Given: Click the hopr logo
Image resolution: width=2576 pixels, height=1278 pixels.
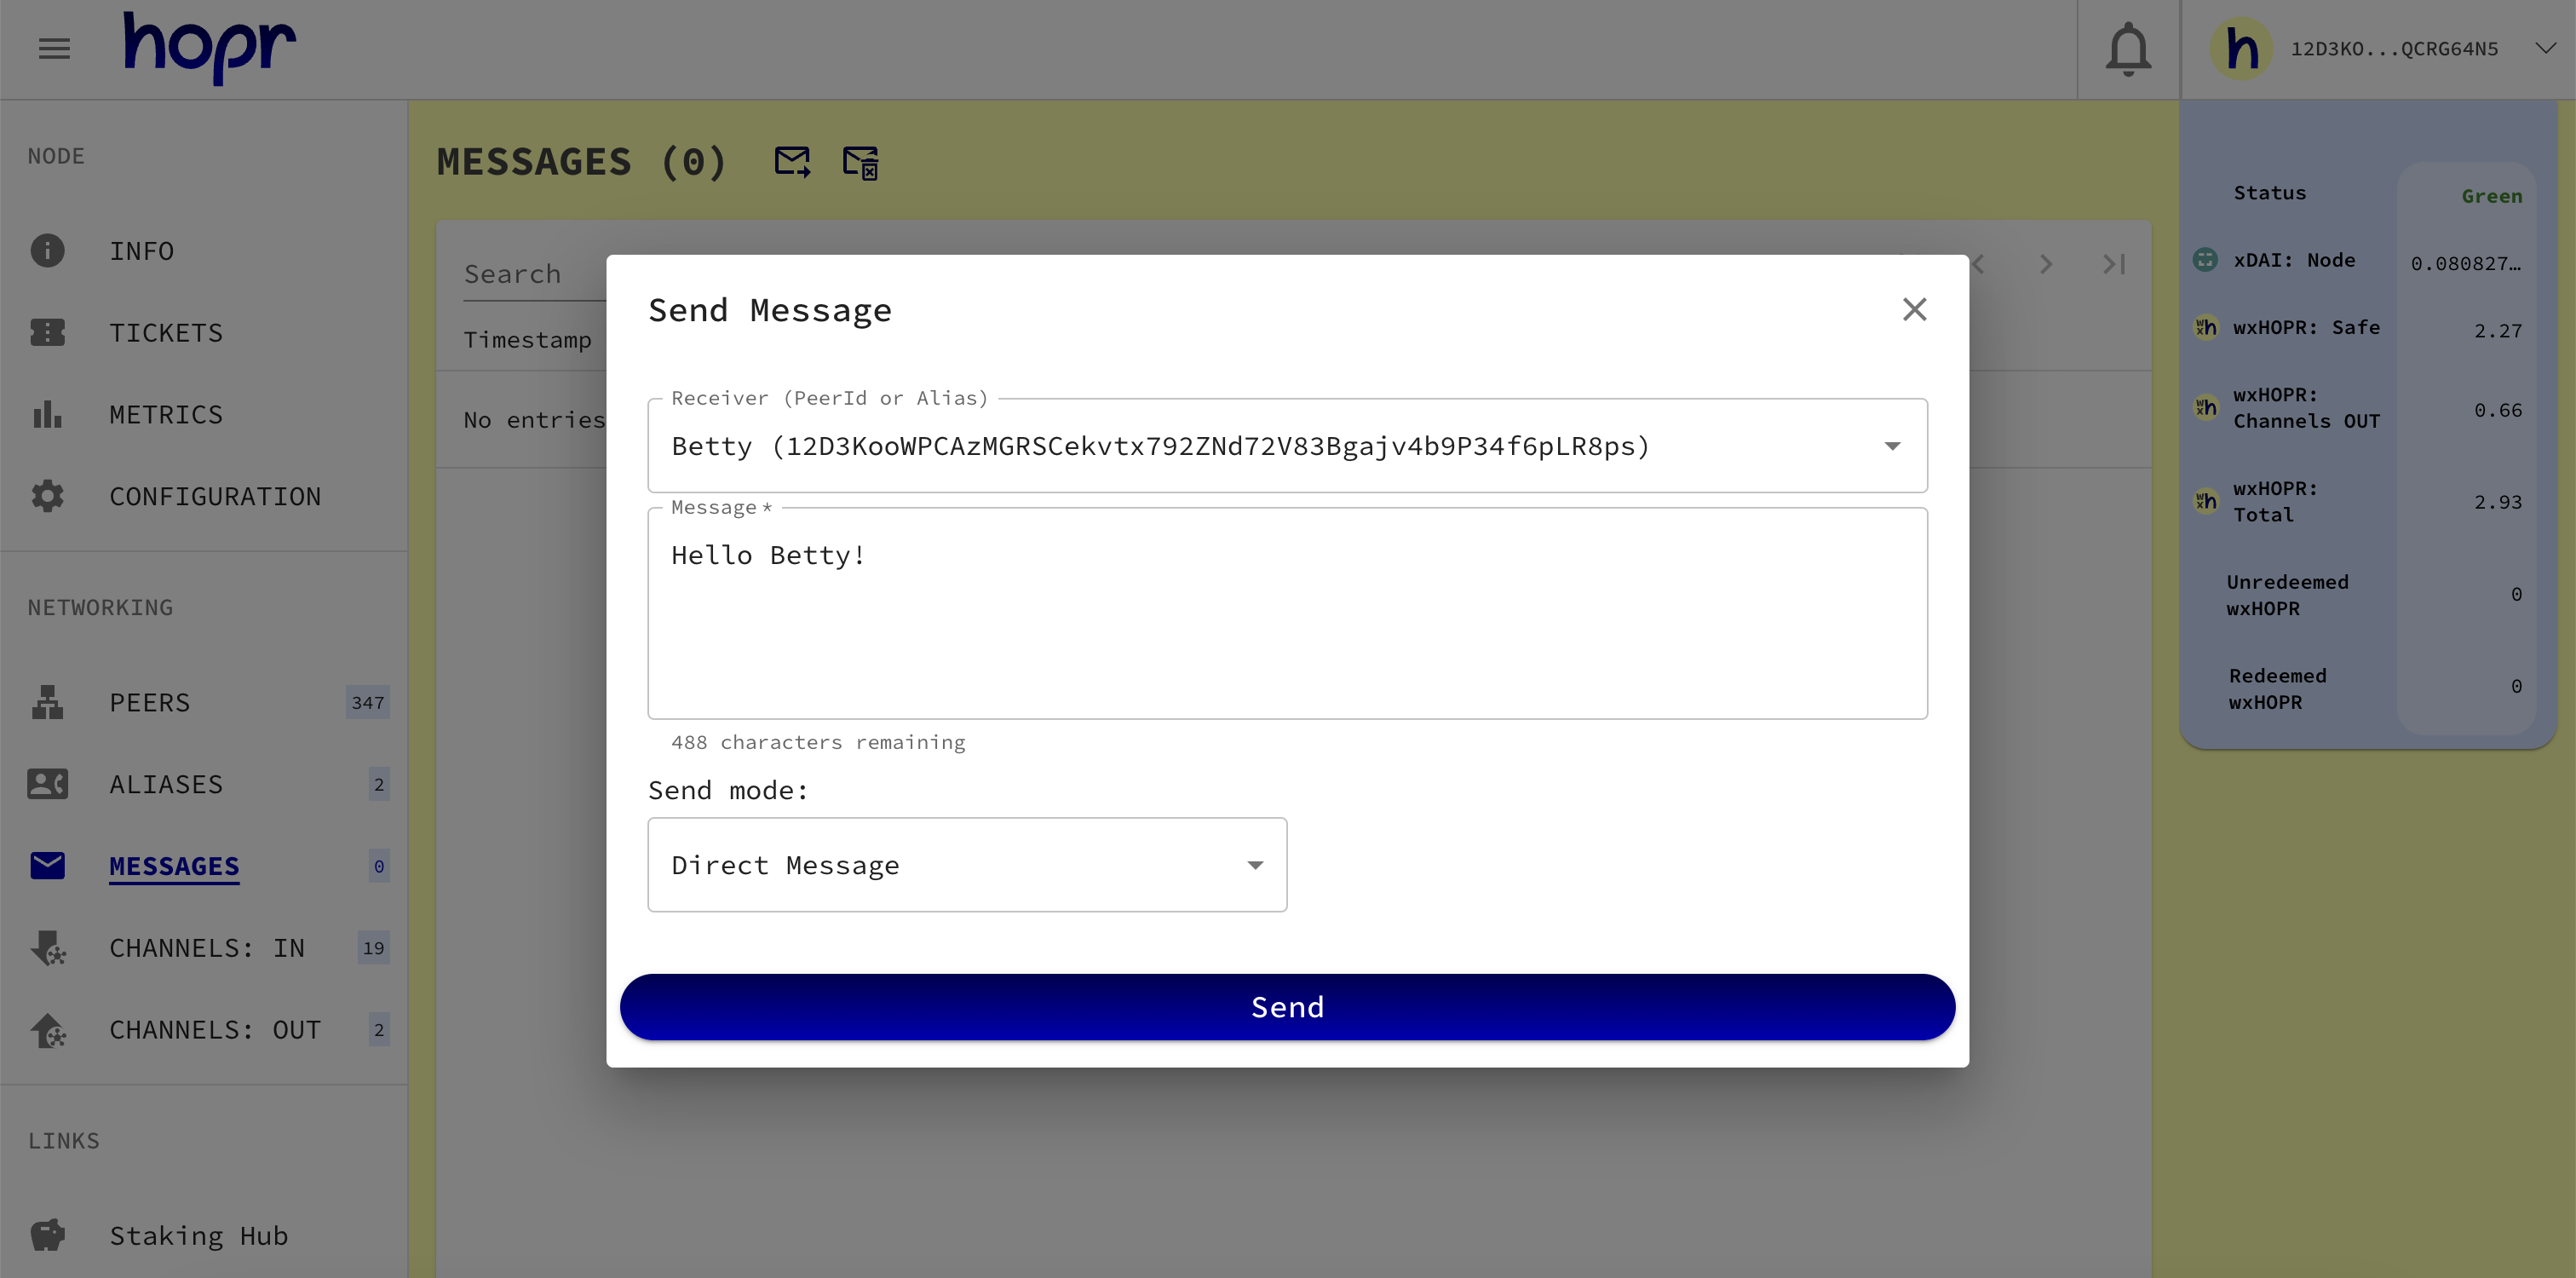Looking at the screenshot, I should (210, 47).
